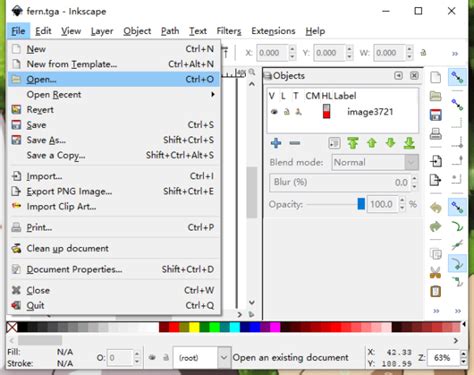Viewport: 474px width, 375px height.
Task: Click the palette menu arrow at right end
Action: click(464, 324)
